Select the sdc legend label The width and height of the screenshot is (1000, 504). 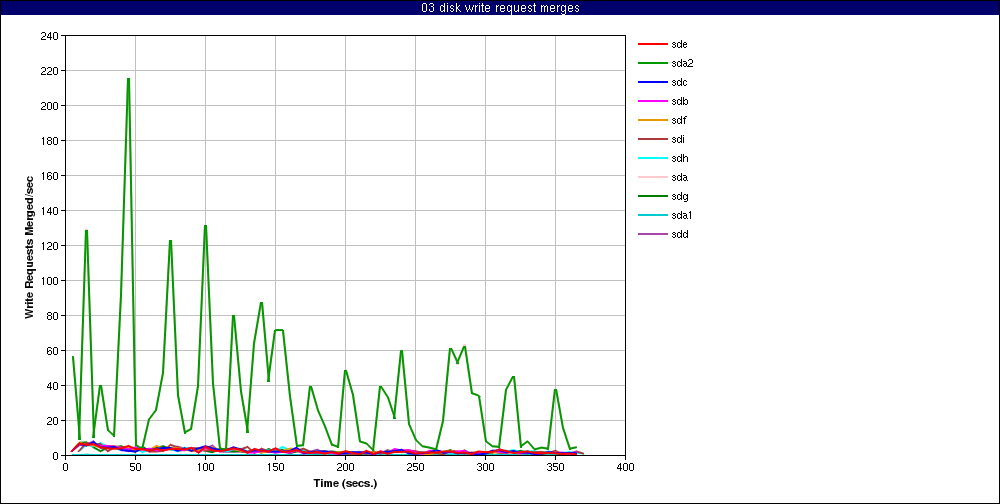click(x=679, y=82)
